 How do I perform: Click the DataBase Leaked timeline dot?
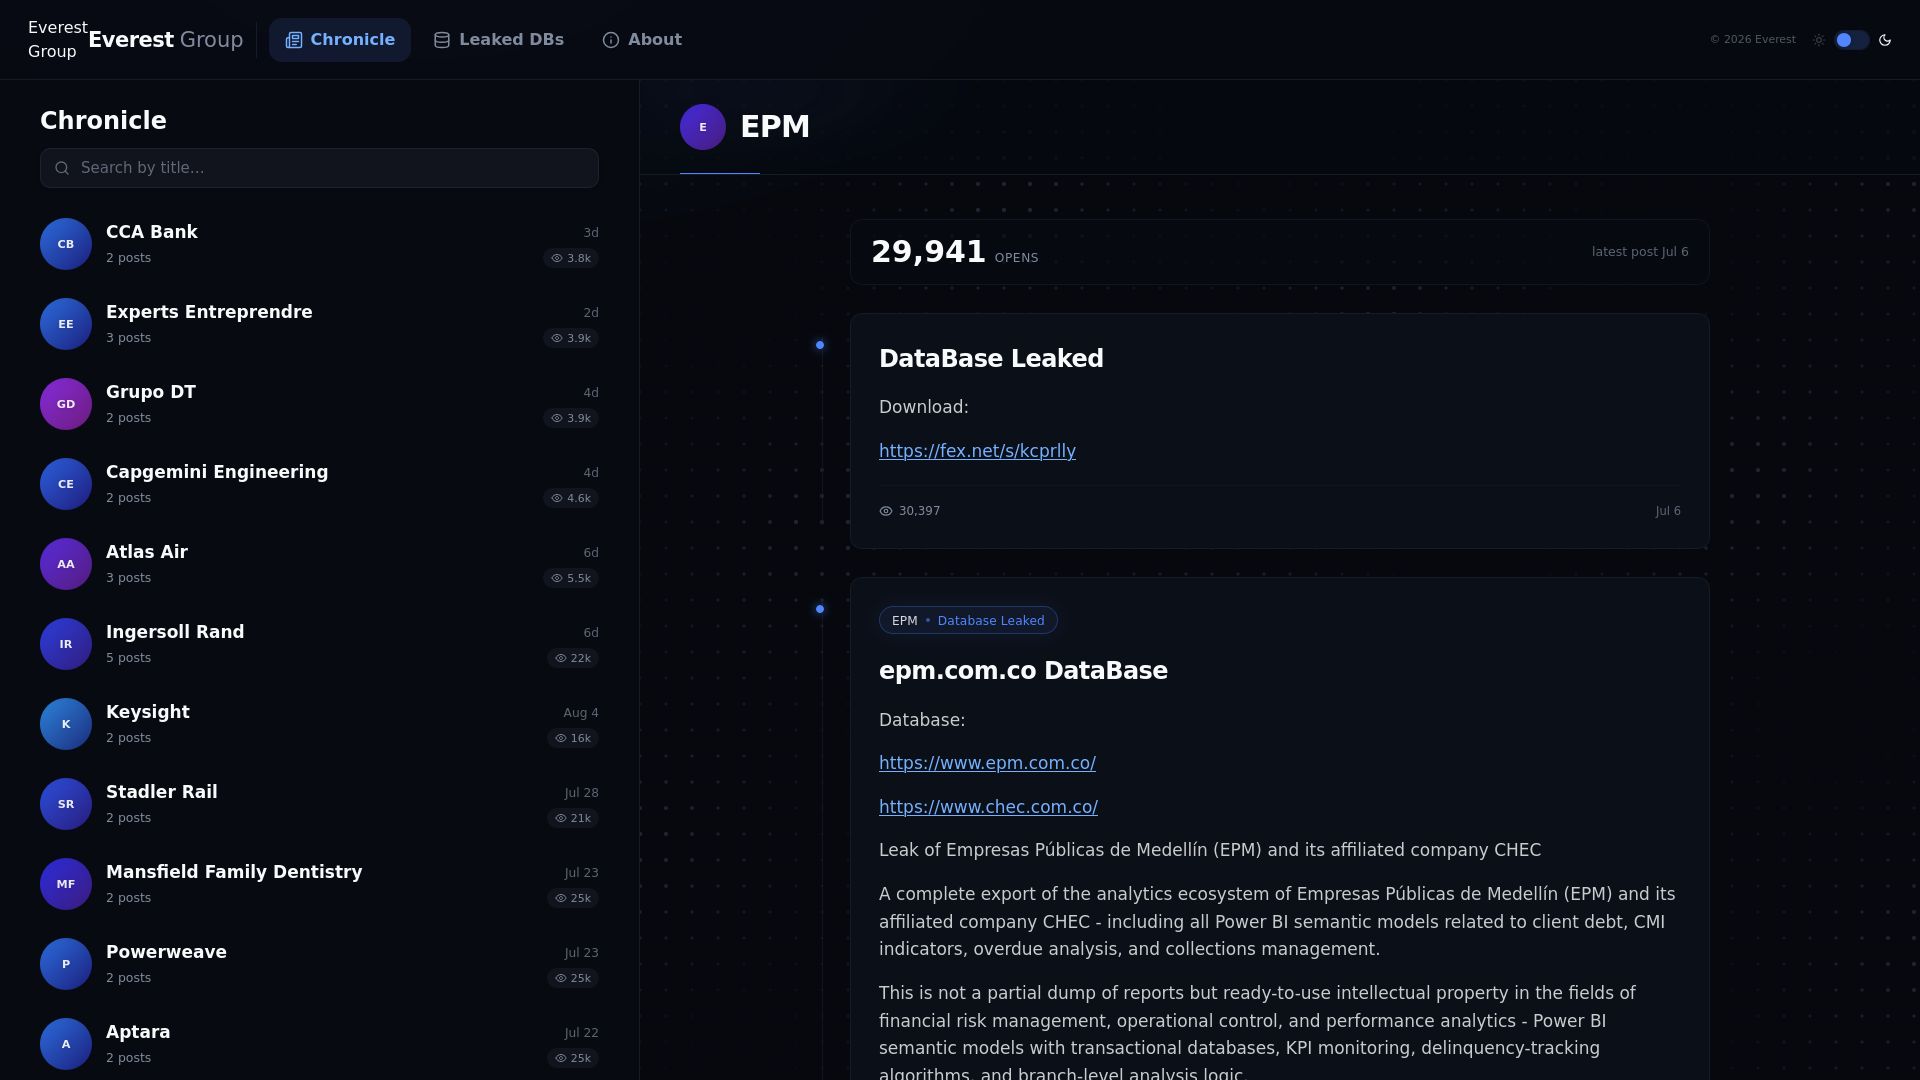pyautogui.click(x=820, y=345)
